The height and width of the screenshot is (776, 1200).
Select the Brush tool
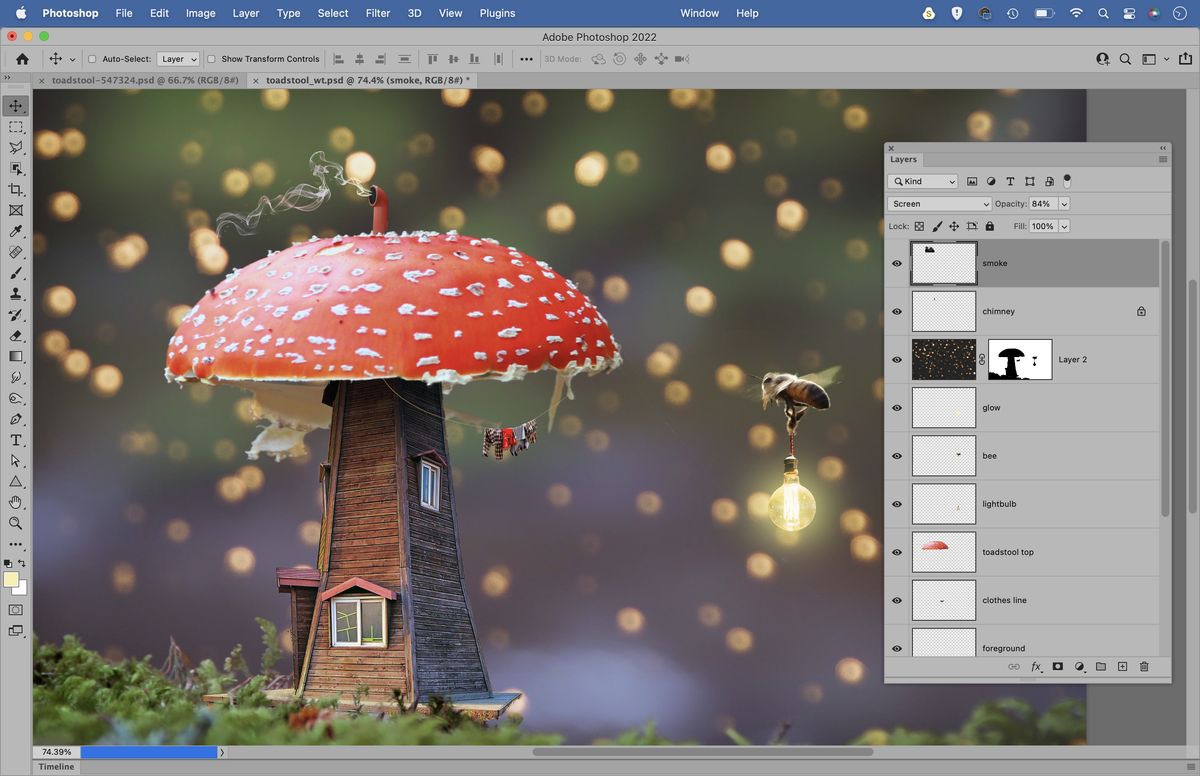pos(16,273)
